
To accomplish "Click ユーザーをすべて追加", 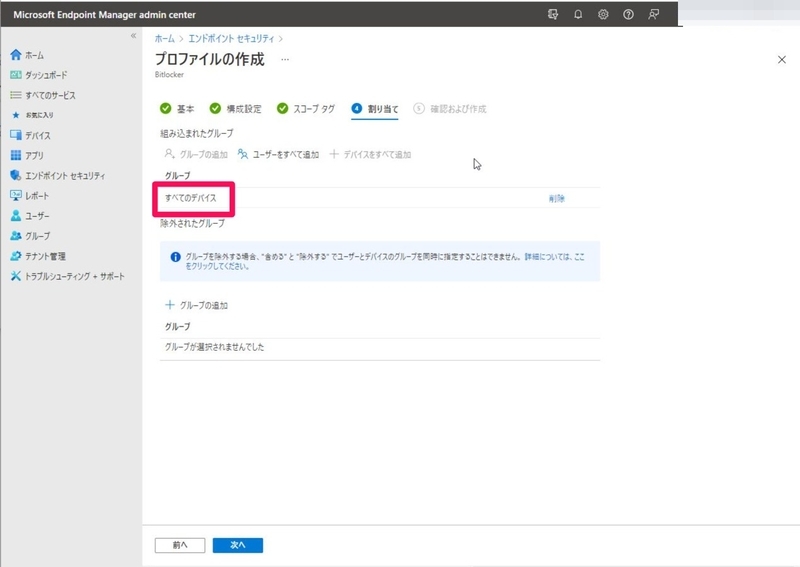I will point(278,154).
